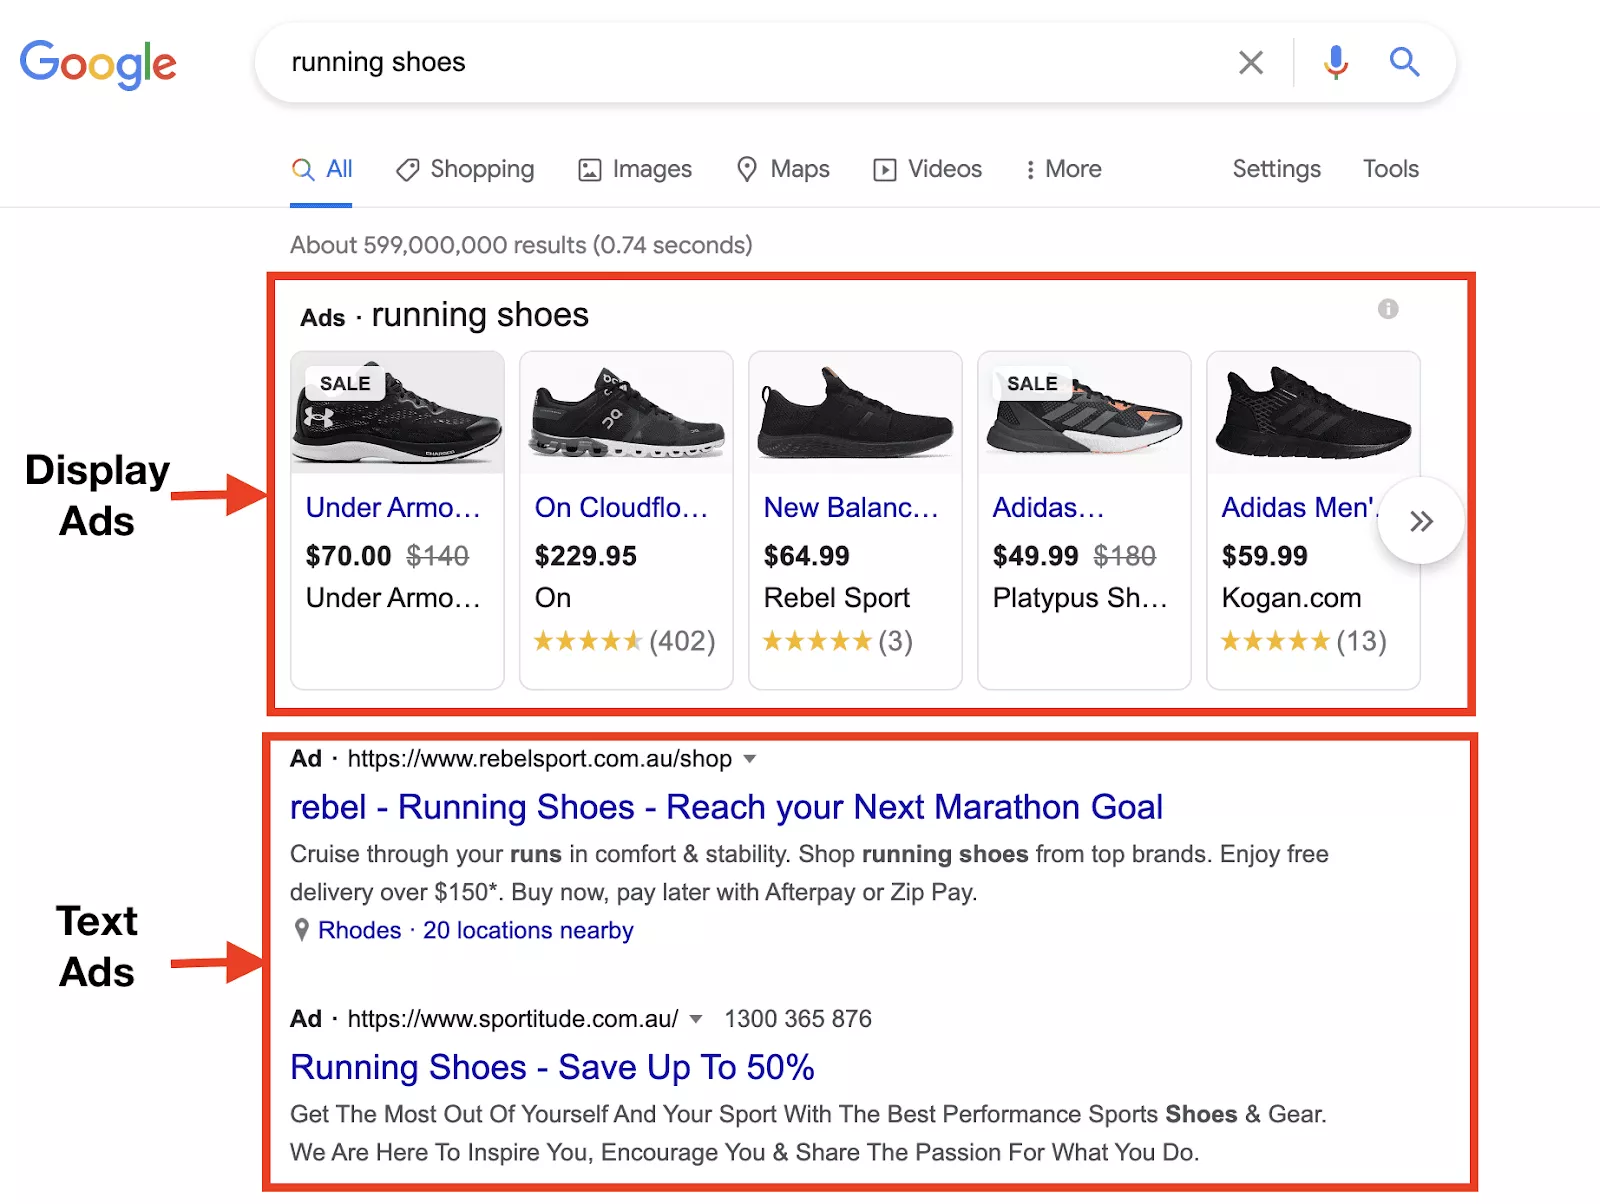
Task: Click the $70.00 price
Action: 348,556
